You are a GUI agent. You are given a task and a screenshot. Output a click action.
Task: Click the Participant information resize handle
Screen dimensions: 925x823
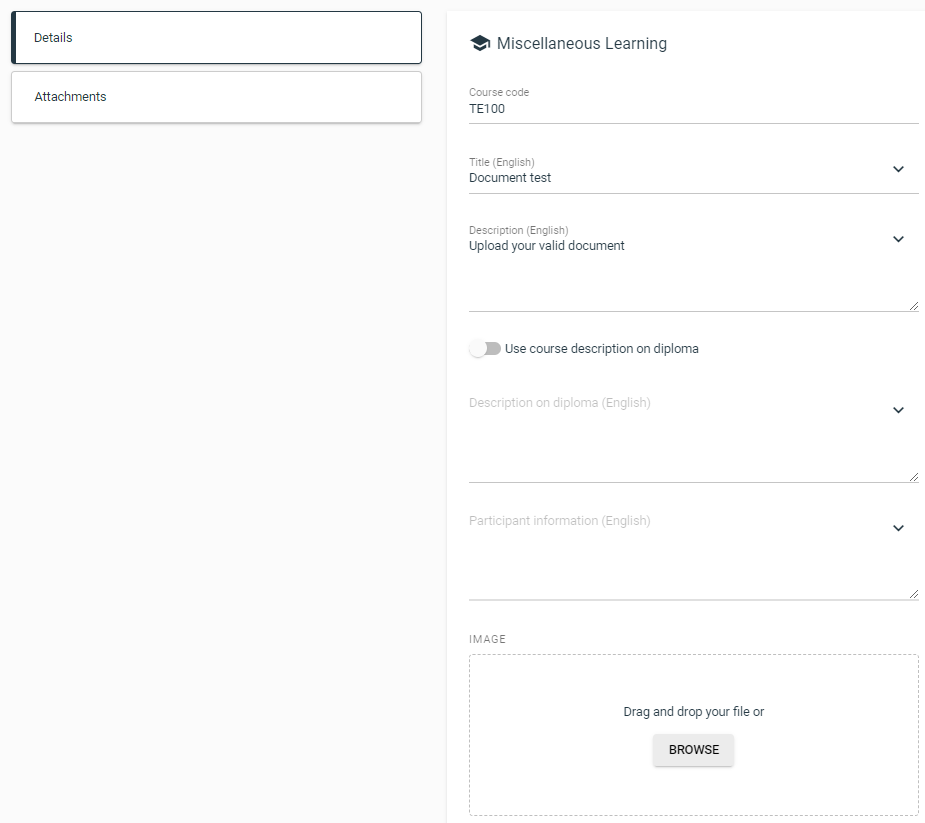914,594
